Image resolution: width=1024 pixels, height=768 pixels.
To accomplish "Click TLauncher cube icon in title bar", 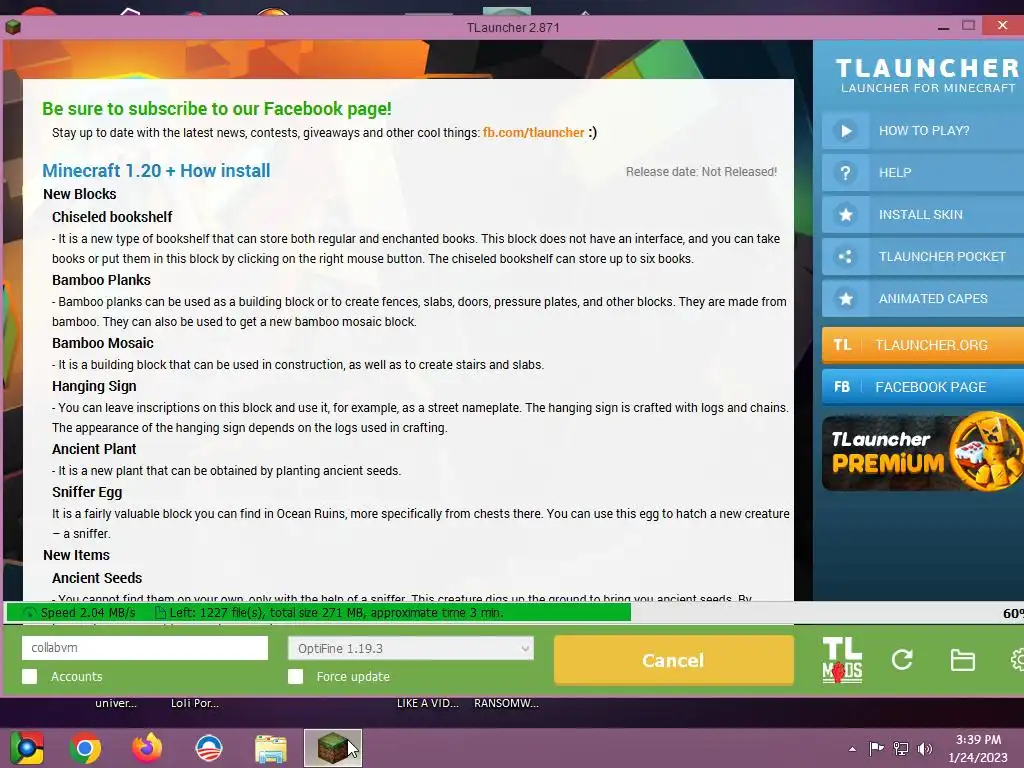I will coord(12,27).
